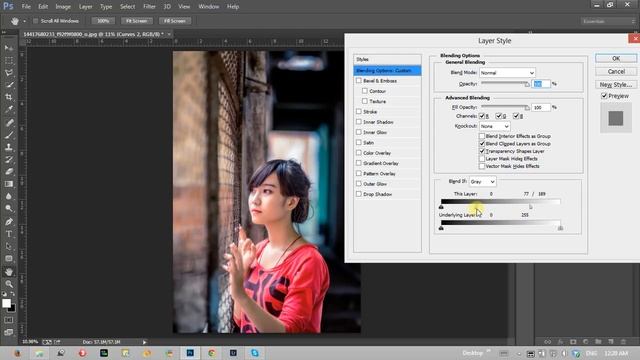
Task: Select the Horizontal Type tool
Action: tap(9, 234)
